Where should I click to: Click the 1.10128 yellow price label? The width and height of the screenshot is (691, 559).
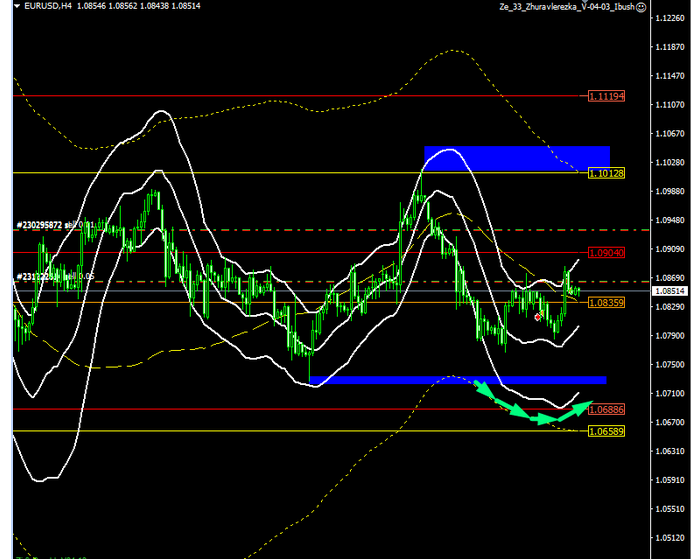point(606,173)
